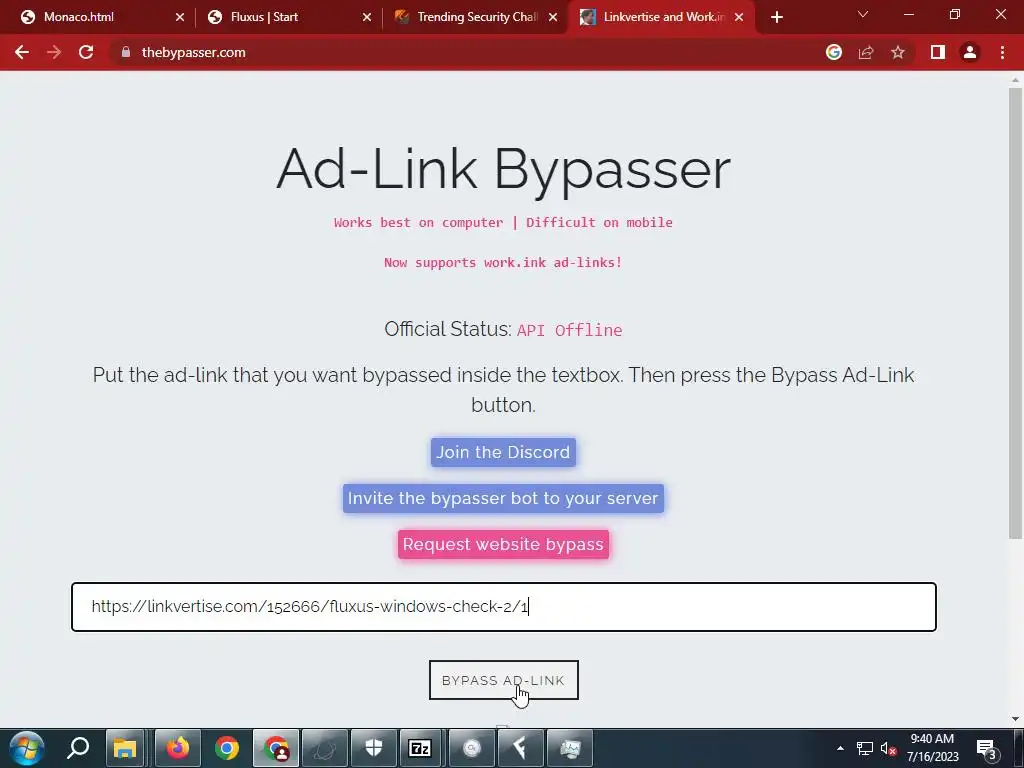Switch to Chrome profile window in taskbar
Image resolution: width=1024 pixels, height=768 pixels.
point(276,748)
